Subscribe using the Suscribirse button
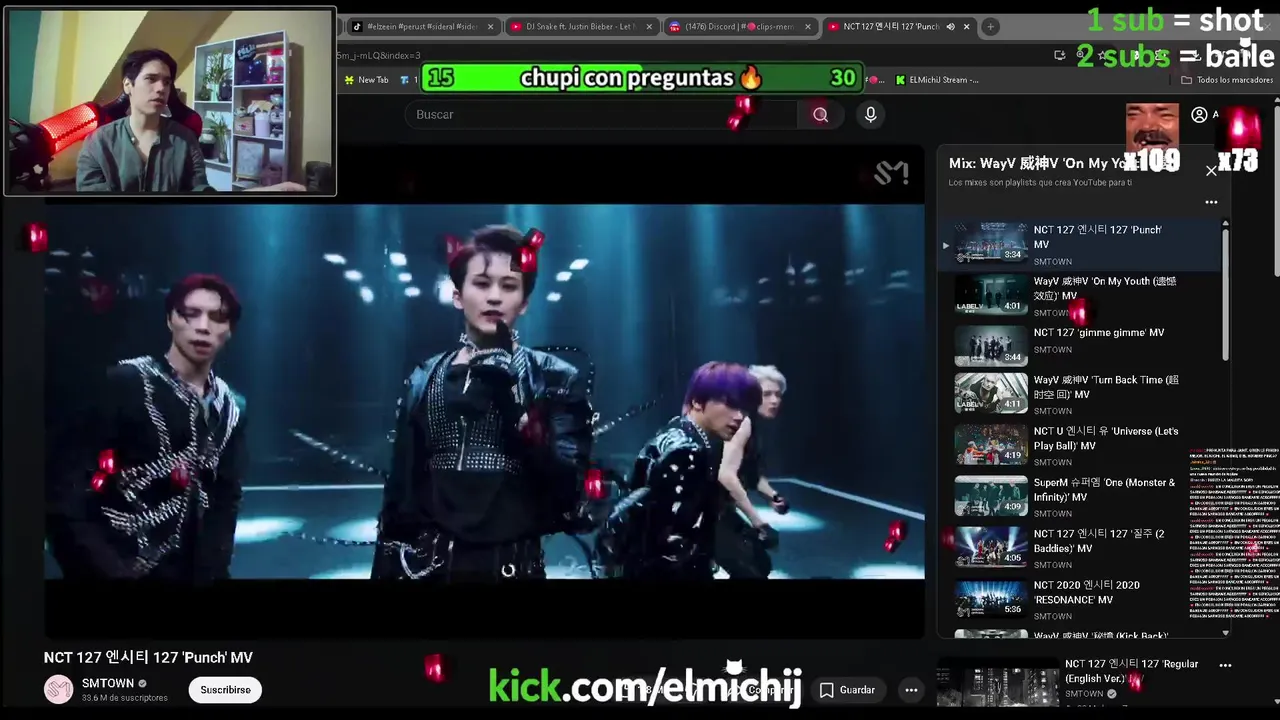1280x720 pixels. point(225,690)
